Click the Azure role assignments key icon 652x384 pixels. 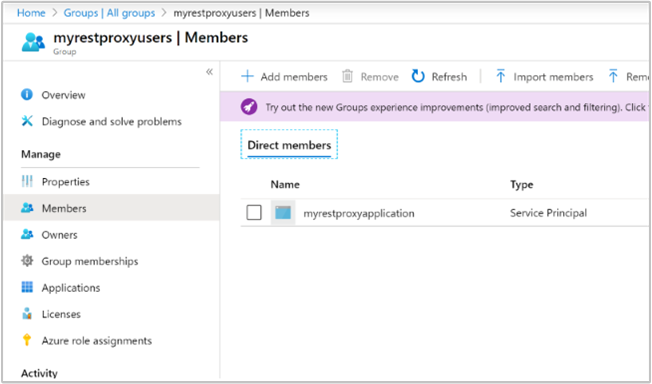click(27, 340)
